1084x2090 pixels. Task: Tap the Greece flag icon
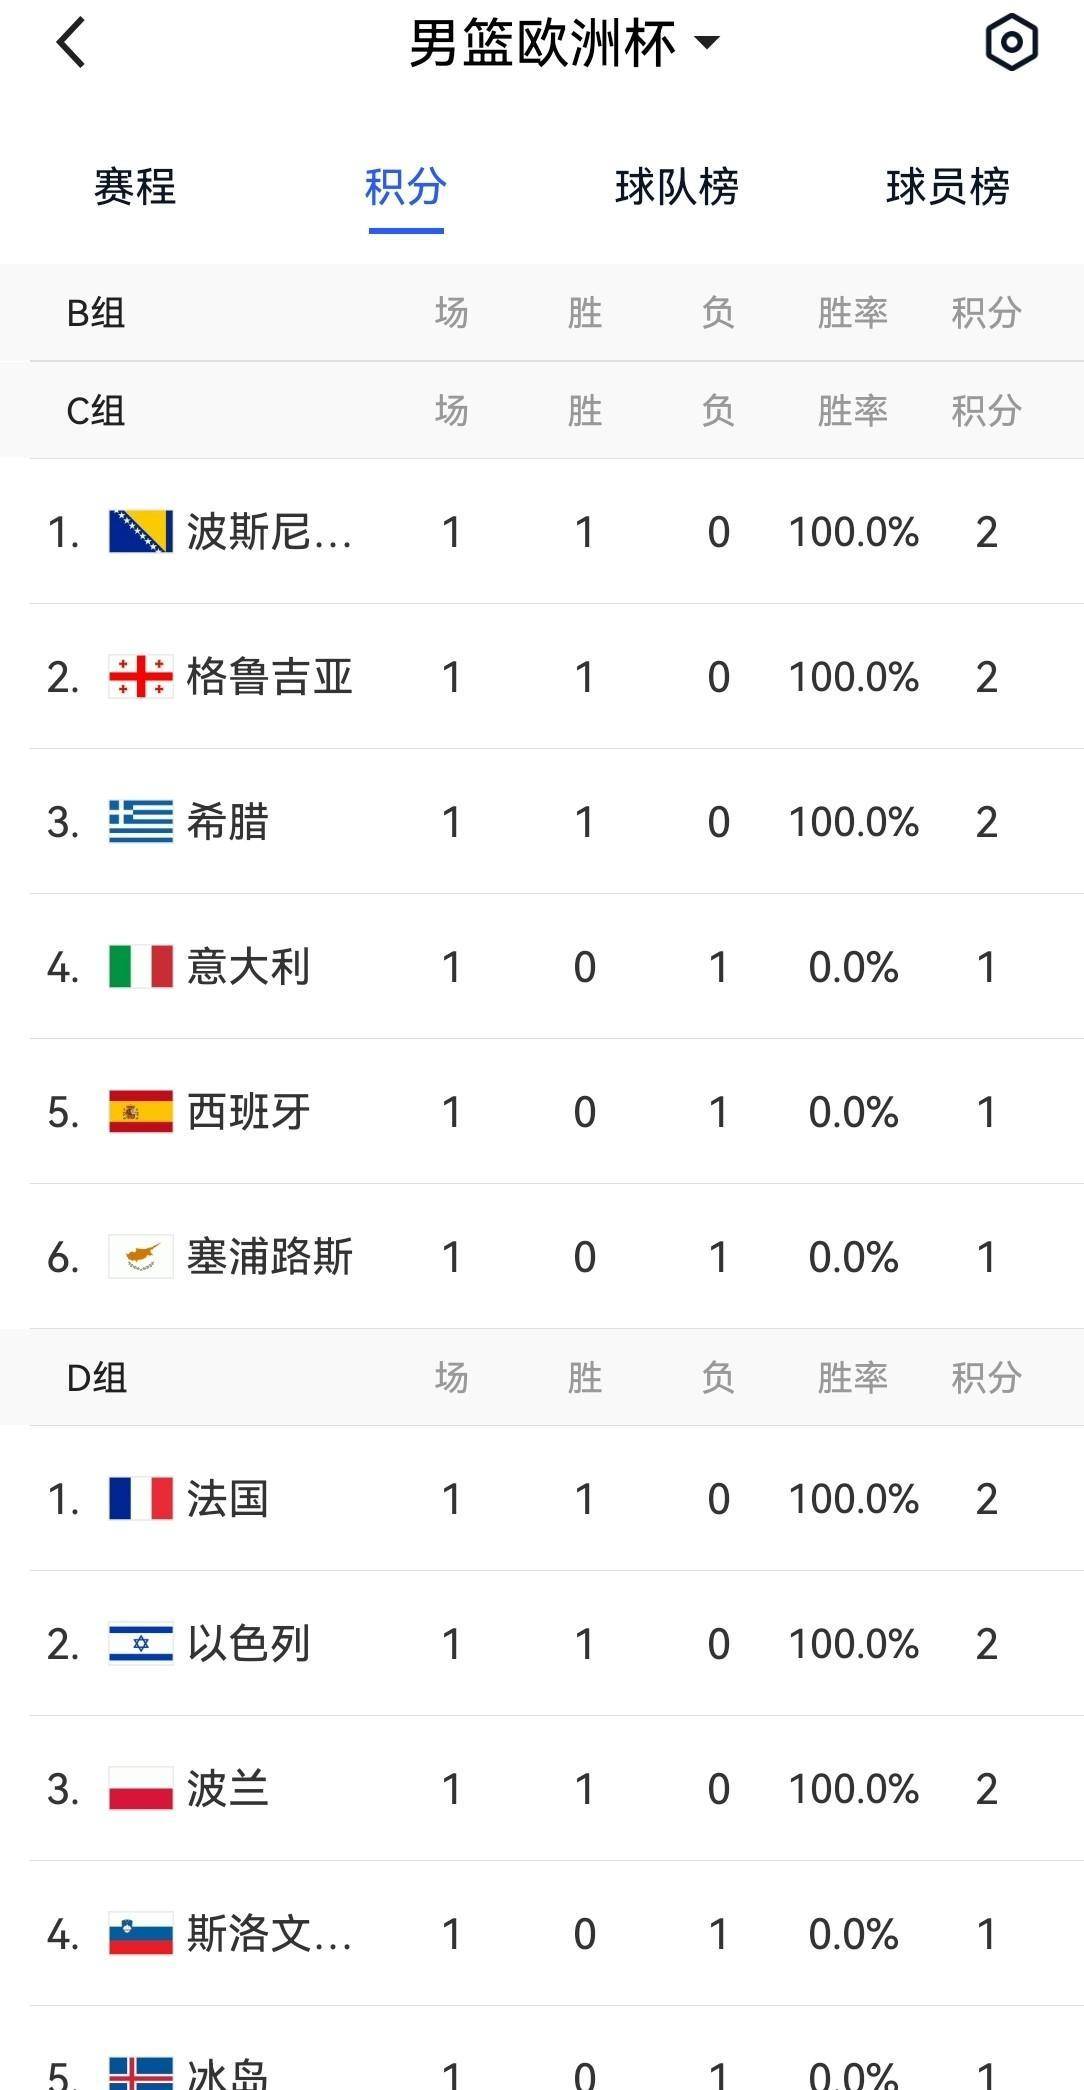pyautogui.click(x=141, y=822)
